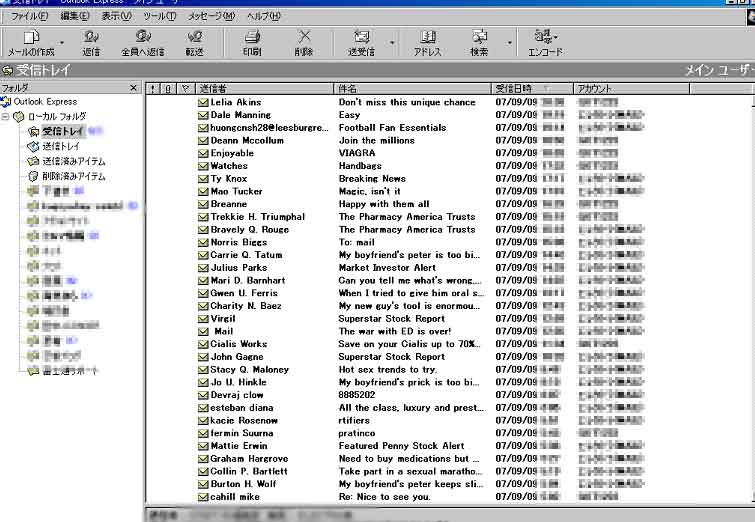Click envelope icon for Dale Manning message
This screenshot has width=755, height=522.
click(203, 115)
